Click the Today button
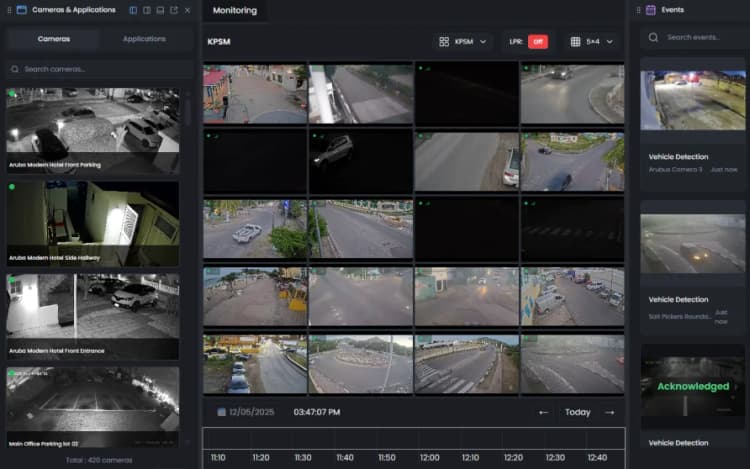 577,412
